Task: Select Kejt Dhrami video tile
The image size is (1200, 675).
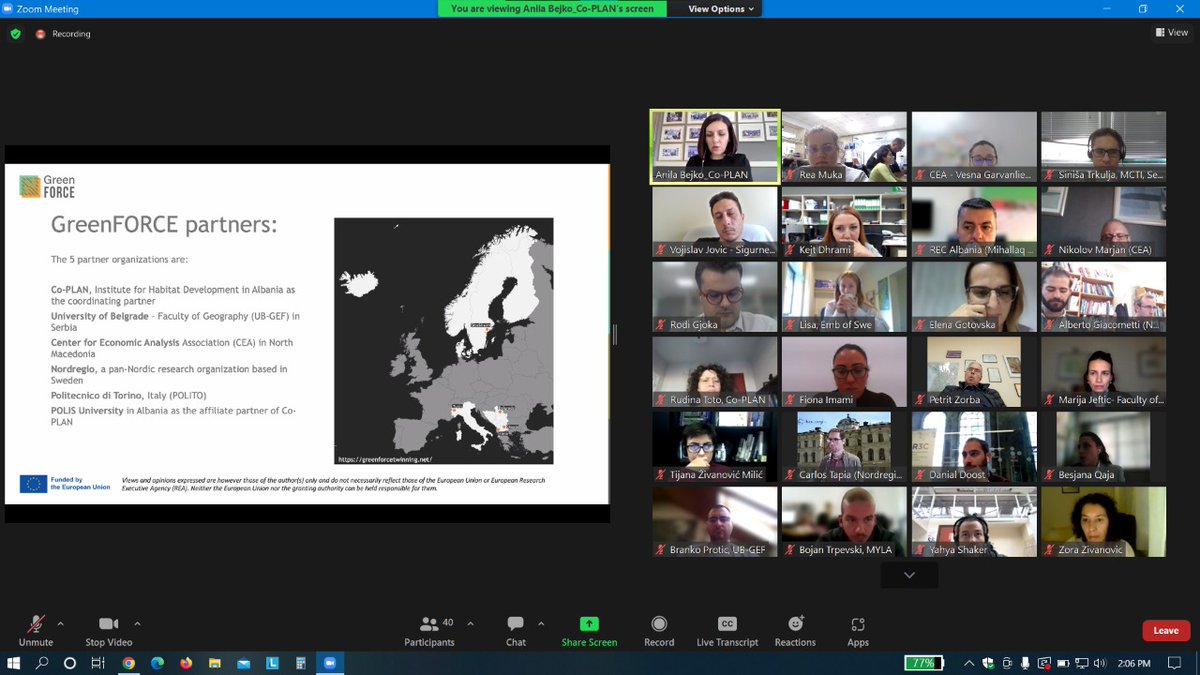Action: [844, 221]
